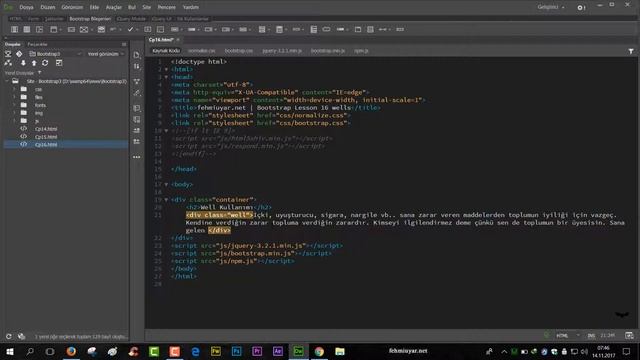Expand the js folder
The height and width of the screenshot is (360, 640).
(14, 121)
